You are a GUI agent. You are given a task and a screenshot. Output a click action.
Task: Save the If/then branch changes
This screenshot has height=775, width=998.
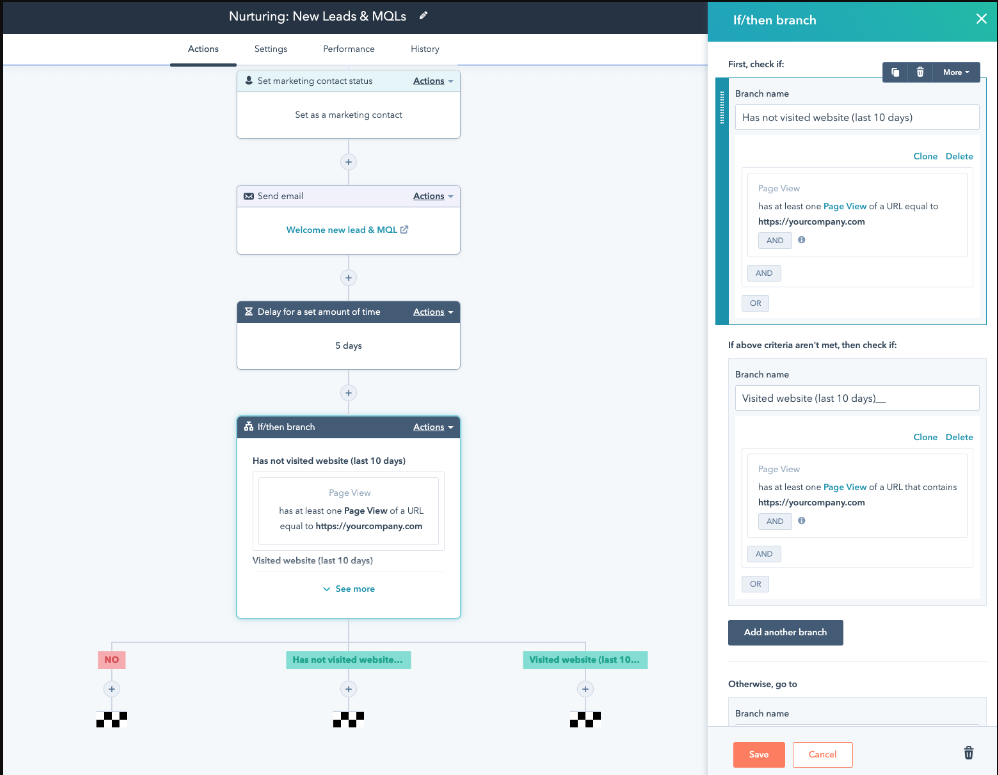click(x=758, y=754)
